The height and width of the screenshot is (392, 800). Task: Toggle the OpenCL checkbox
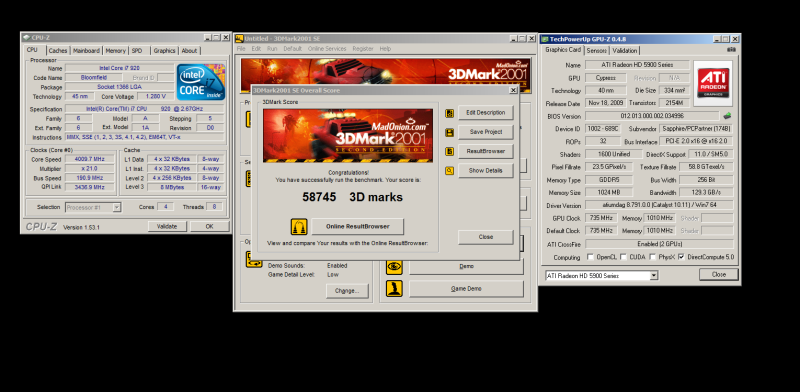point(590,257)
